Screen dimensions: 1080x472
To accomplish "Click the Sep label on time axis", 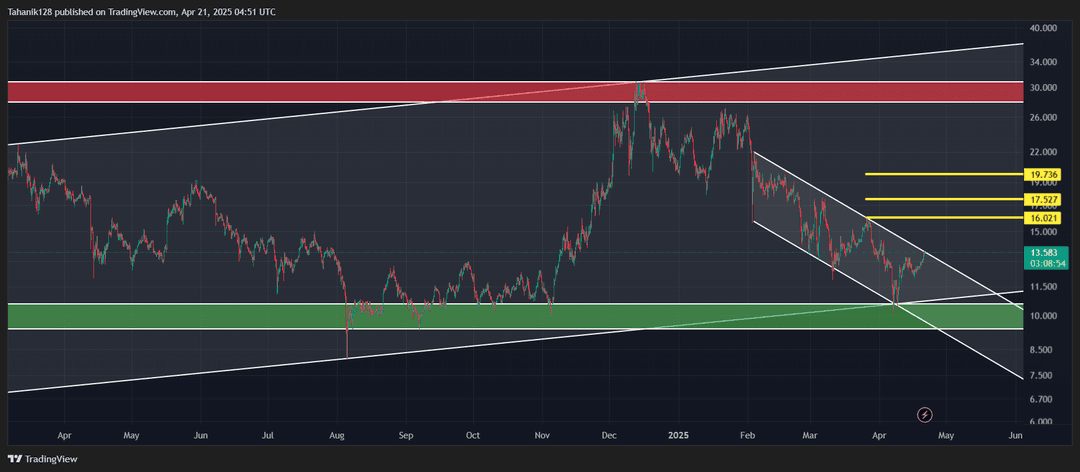I will [x=406, y=435].
